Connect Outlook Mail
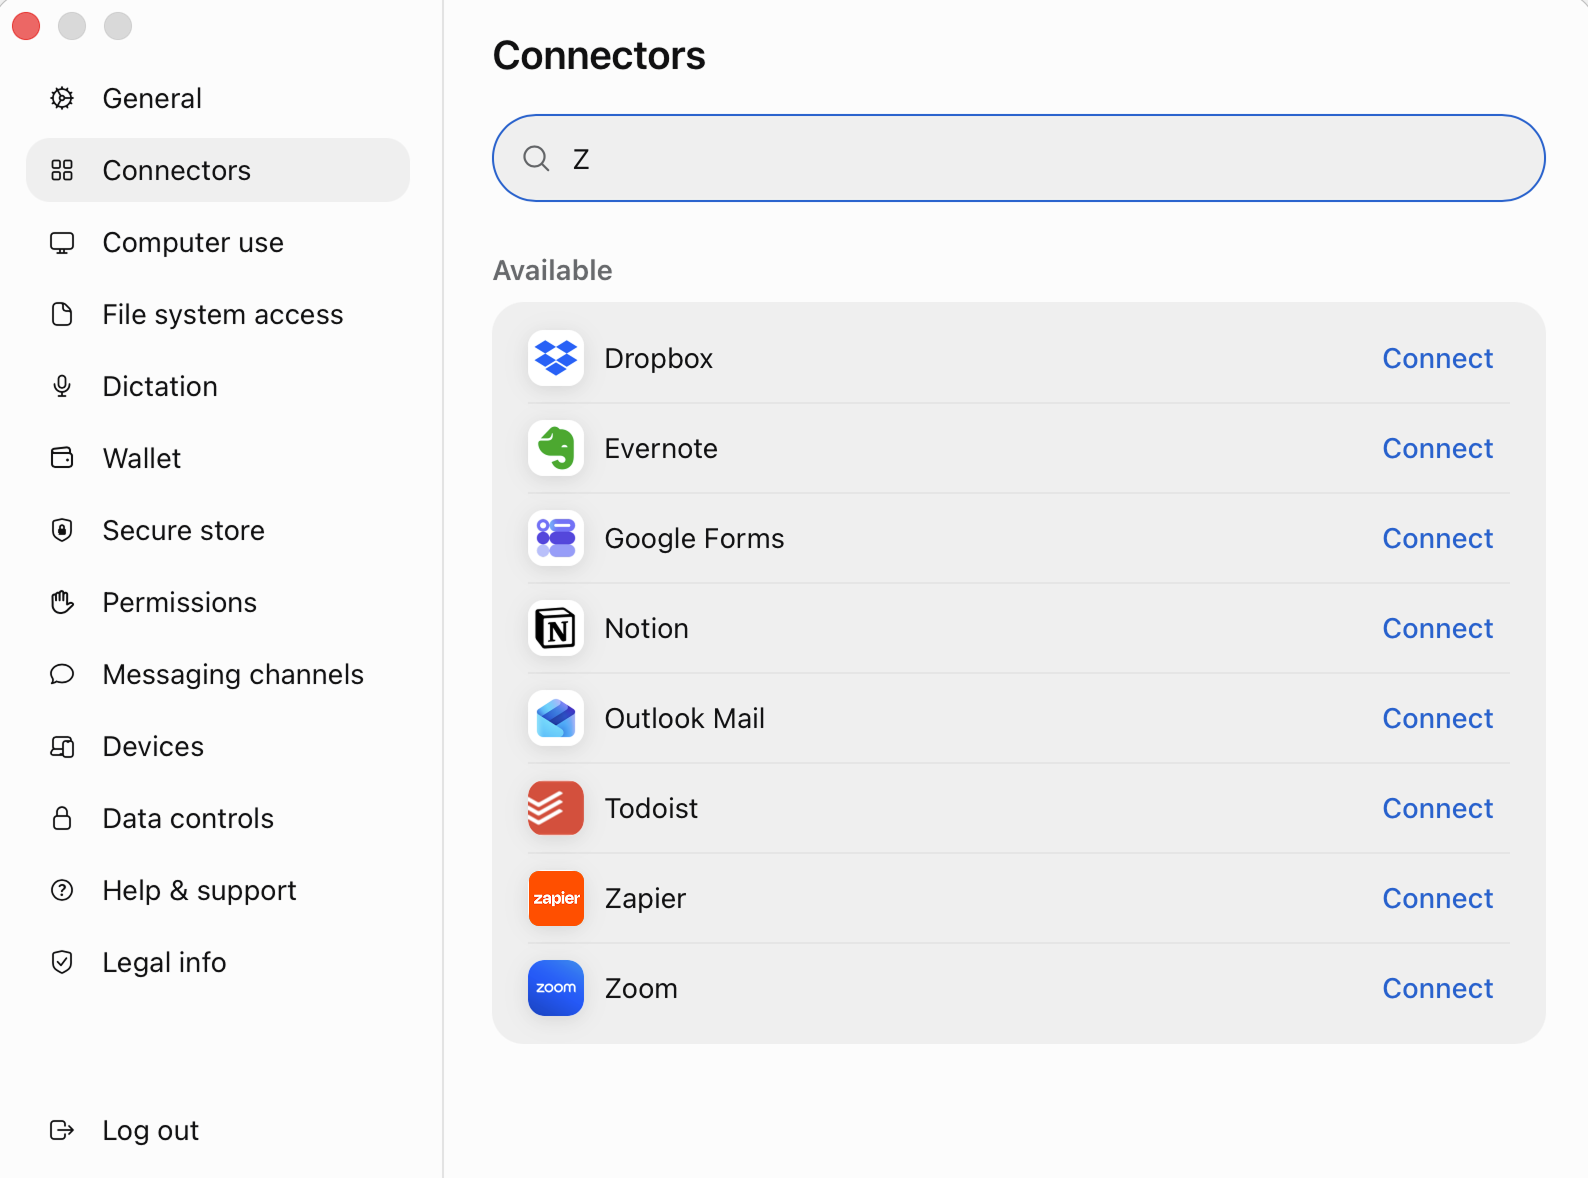1588x1178 pixels. [1437, 718]
